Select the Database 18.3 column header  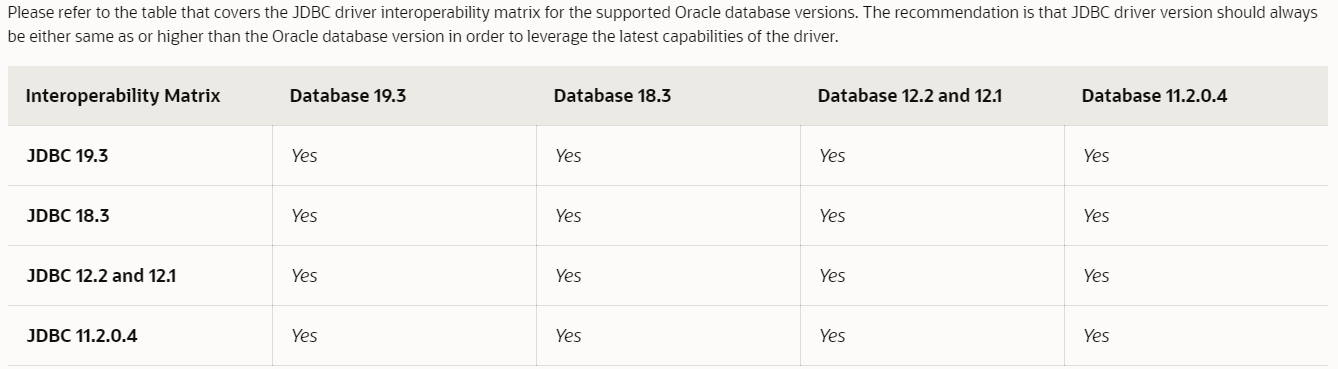click(612, 96)
